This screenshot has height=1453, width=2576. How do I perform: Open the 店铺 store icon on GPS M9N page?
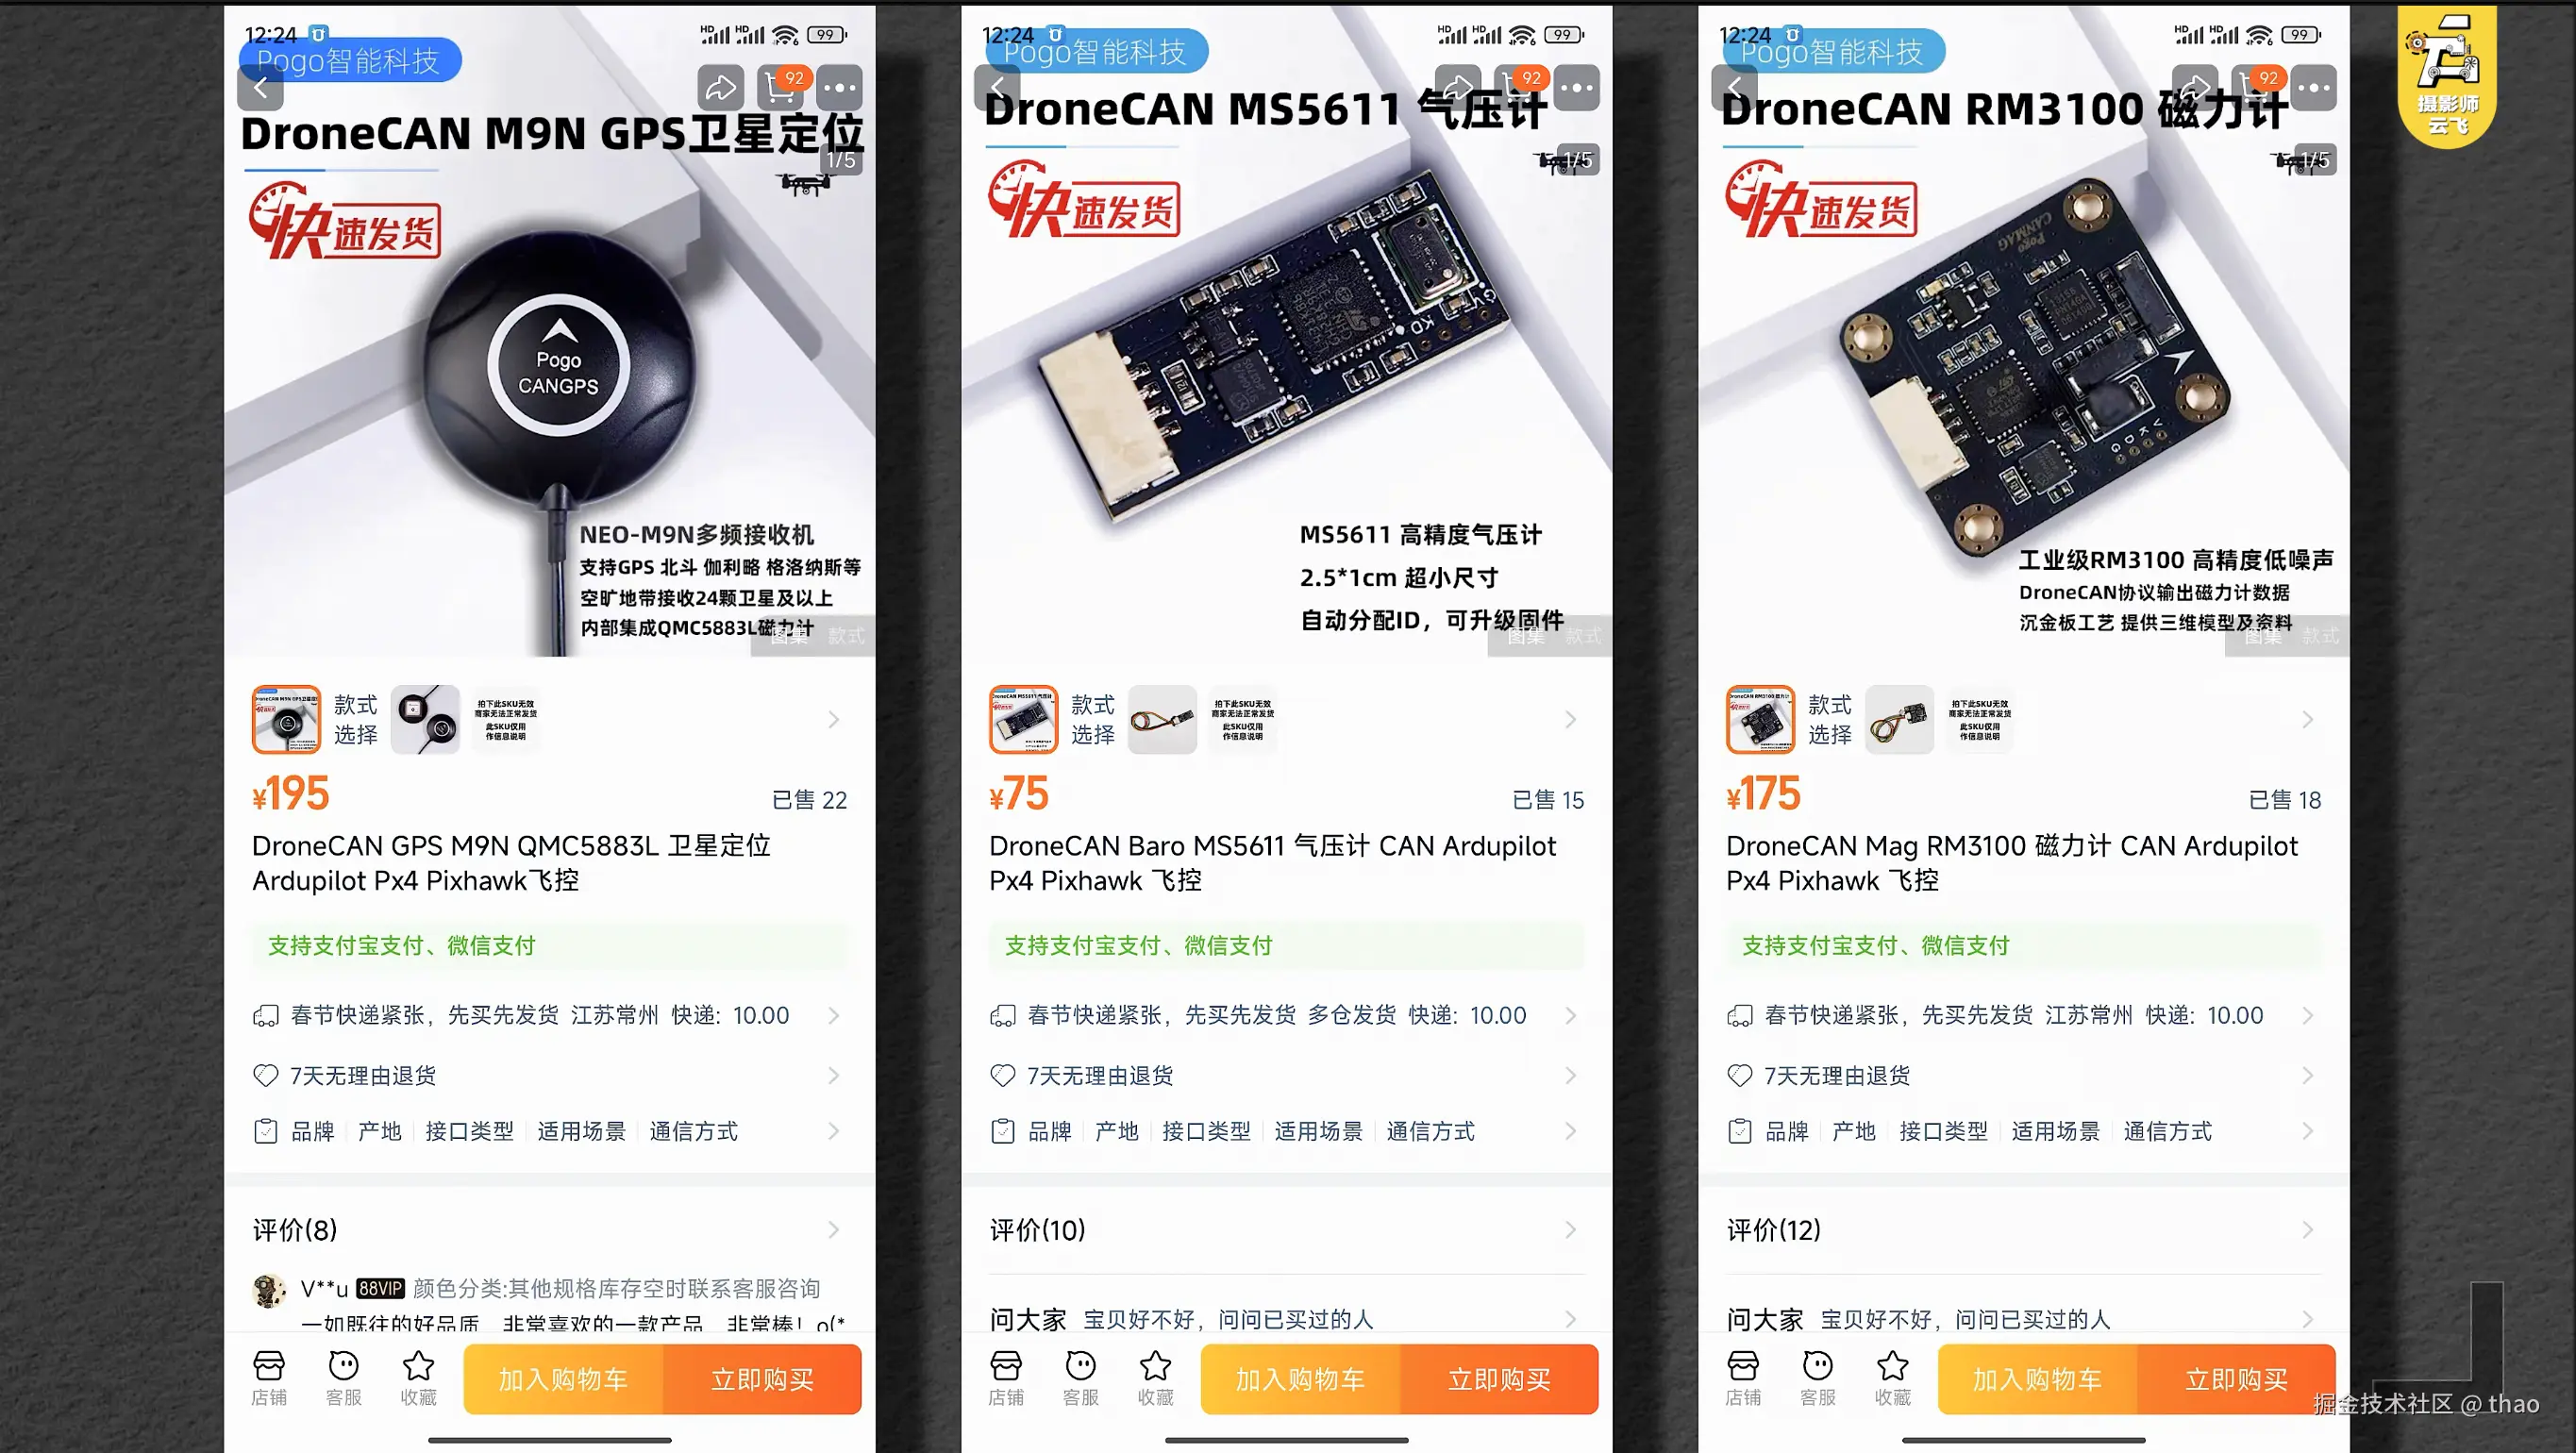point(269,1378)
